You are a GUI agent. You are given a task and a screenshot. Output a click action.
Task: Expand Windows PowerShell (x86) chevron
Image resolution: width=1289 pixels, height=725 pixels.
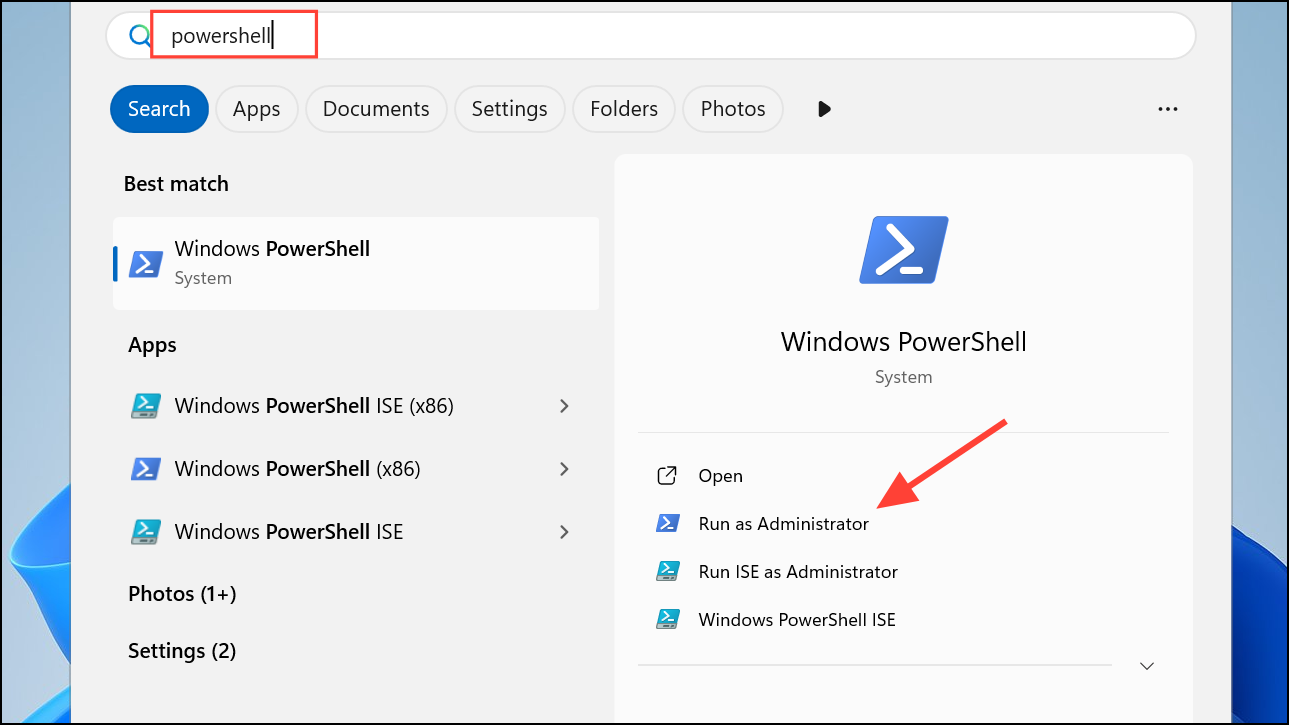pyautogui.click(x=564, y=469)
